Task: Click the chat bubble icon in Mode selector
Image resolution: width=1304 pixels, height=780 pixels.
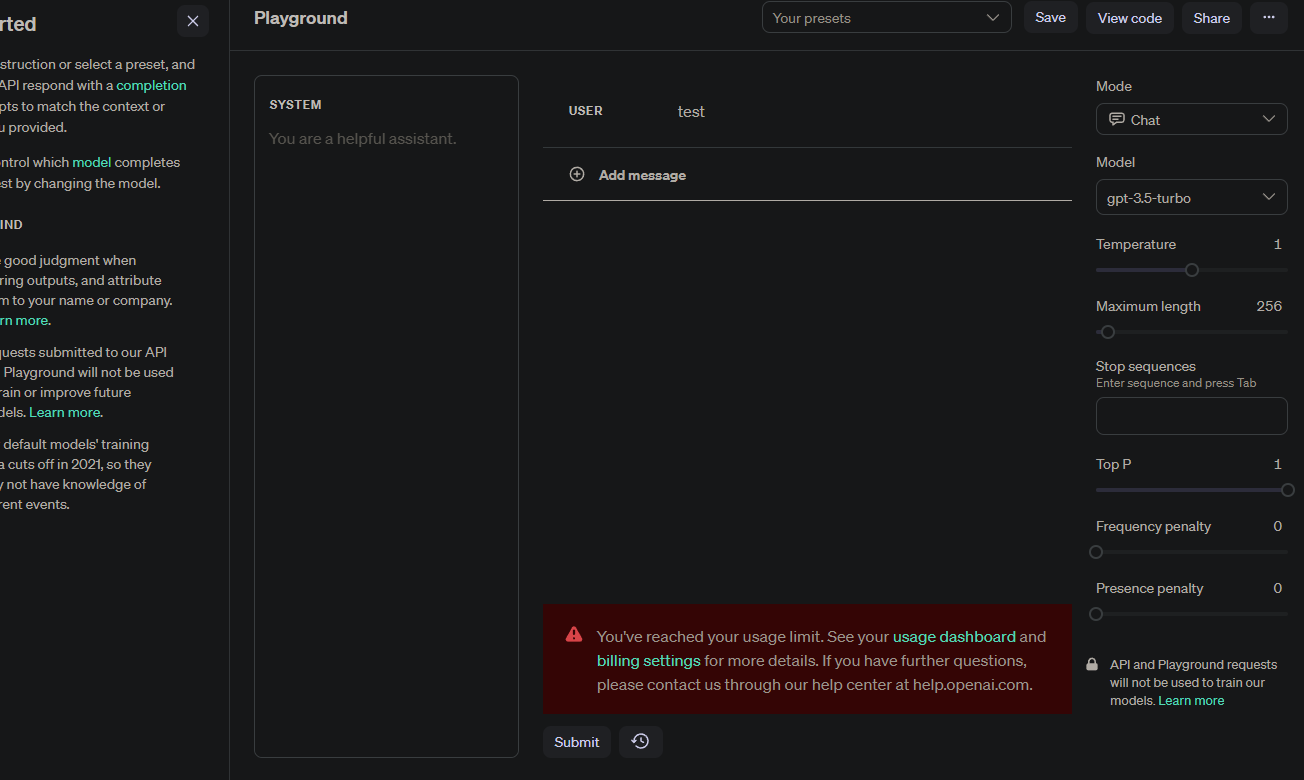Action: coord(1115,119)
